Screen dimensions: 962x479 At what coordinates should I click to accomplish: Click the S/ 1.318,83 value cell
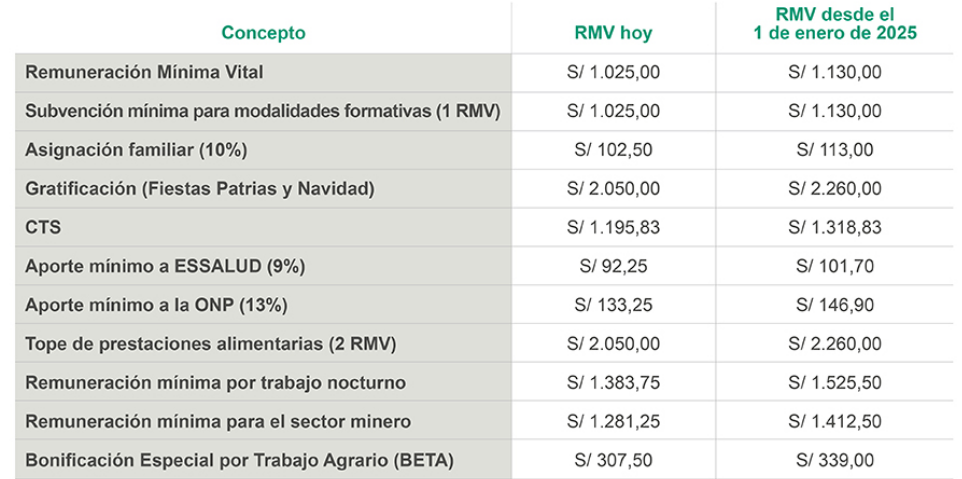pos(835,227)
